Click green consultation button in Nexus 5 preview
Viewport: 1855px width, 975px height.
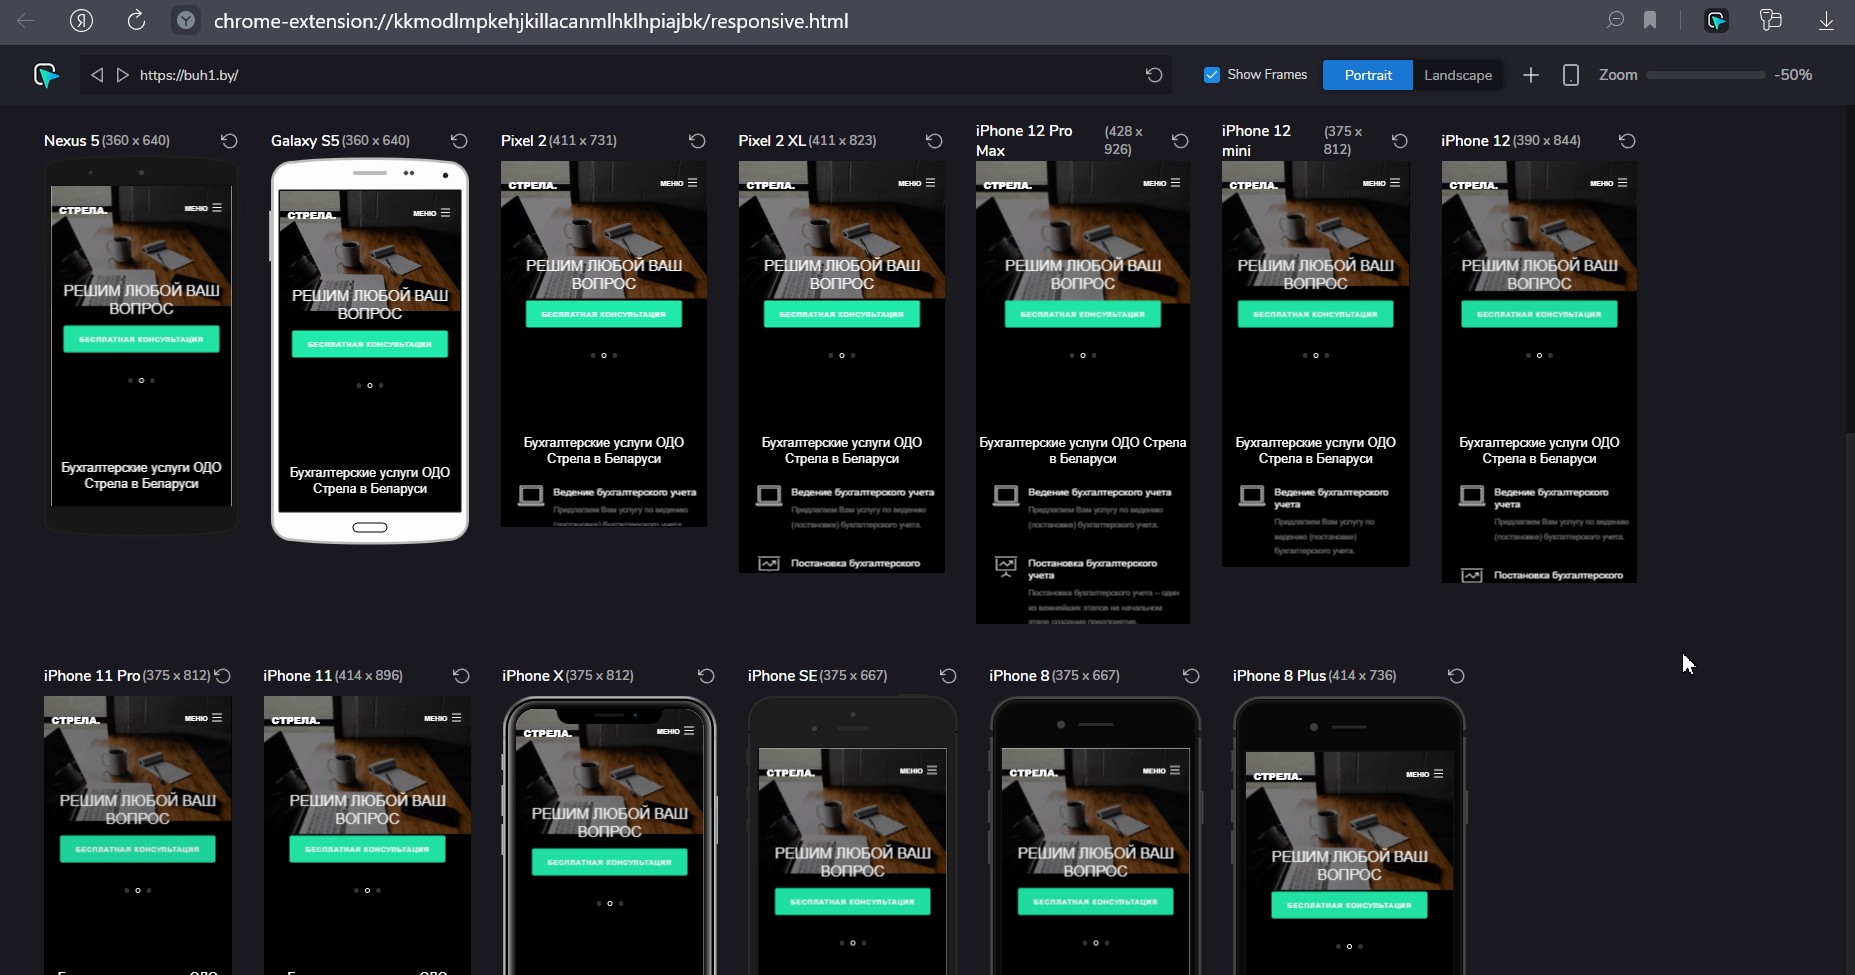tap(141, 339)
